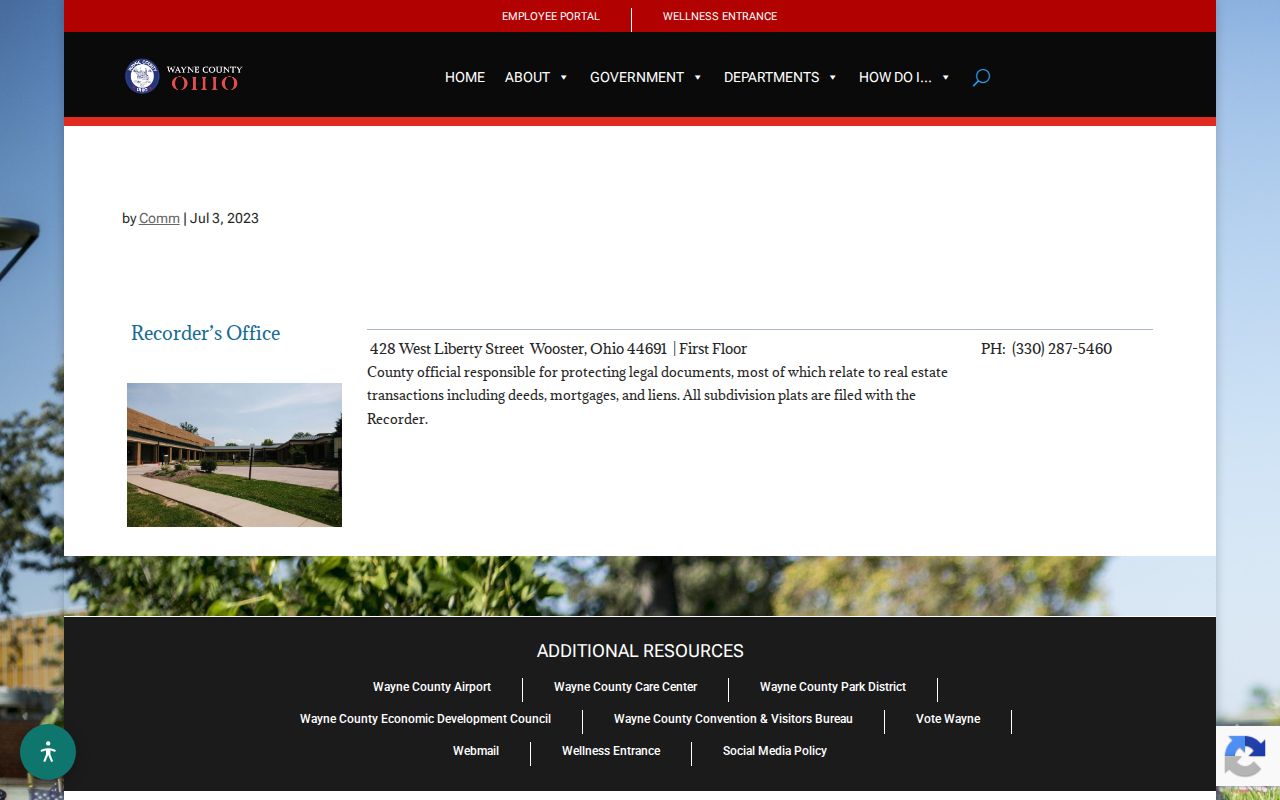Viewport: 1280px width, 800px height.
Task: Click the Jul 3, 2023 date text
Action: point(224,218)
